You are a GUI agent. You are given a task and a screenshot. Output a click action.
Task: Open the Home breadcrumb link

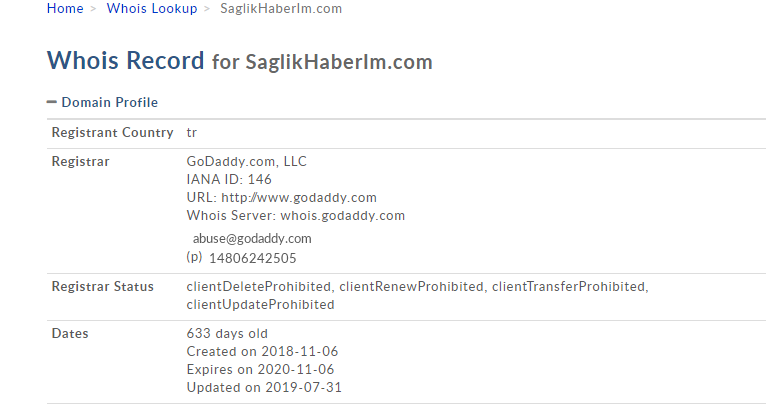coord(65,8)
